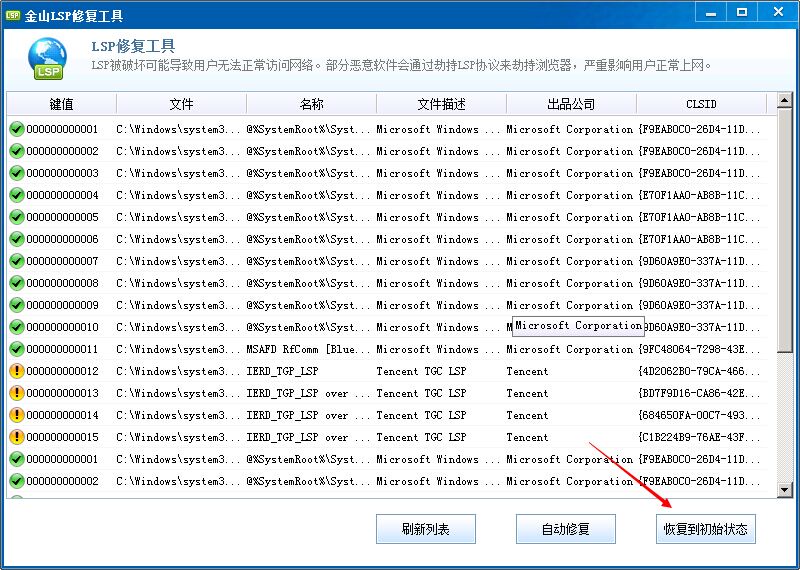Viewport: 800px width, 570px height.
Task: Click the scrollbar up arrow of the list
Action: pyautogui.click(x=785, y=101)
